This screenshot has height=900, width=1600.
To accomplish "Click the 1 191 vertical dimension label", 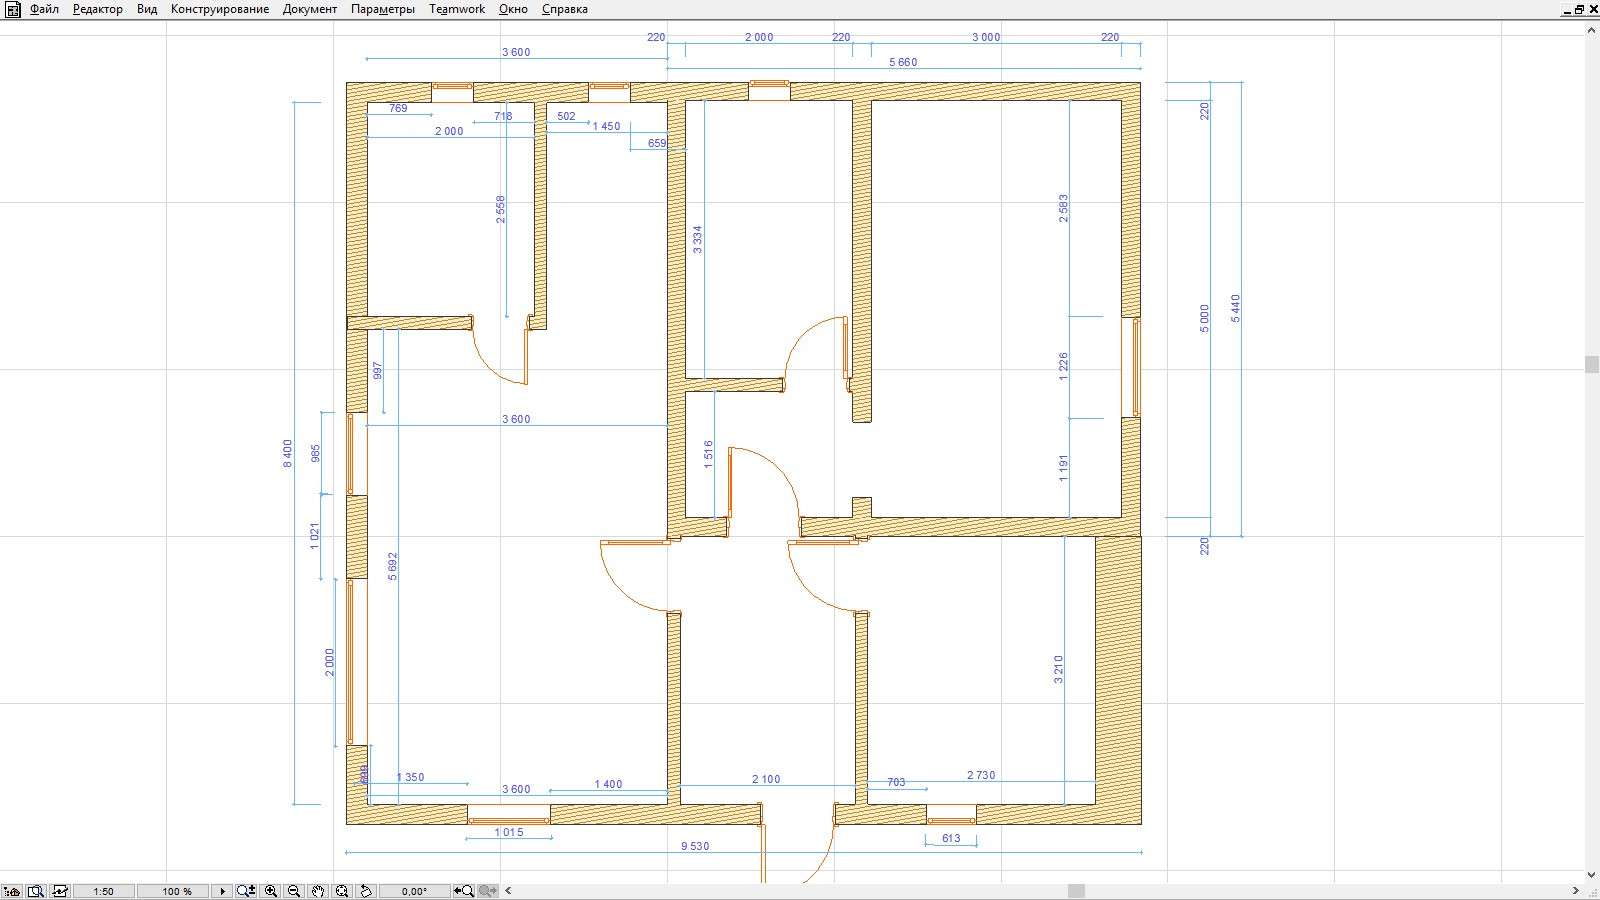I will (1064, 469).
